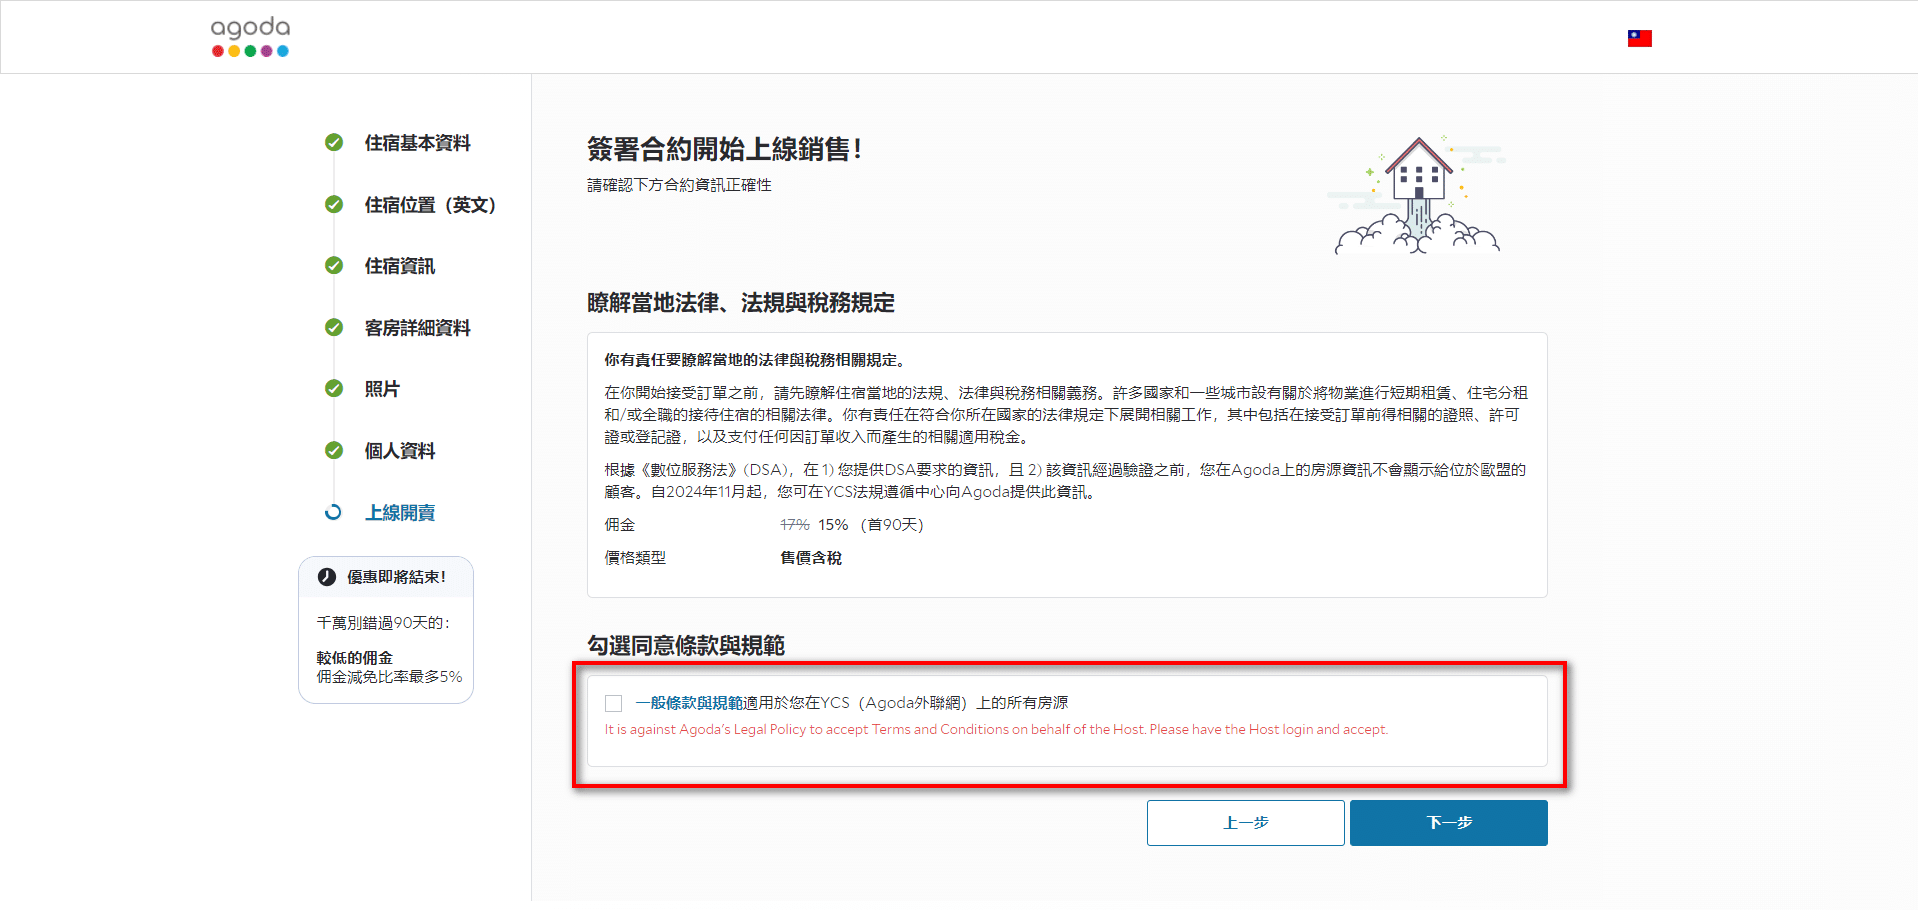Click the 下一步 next button

(x=1448, y=823)
